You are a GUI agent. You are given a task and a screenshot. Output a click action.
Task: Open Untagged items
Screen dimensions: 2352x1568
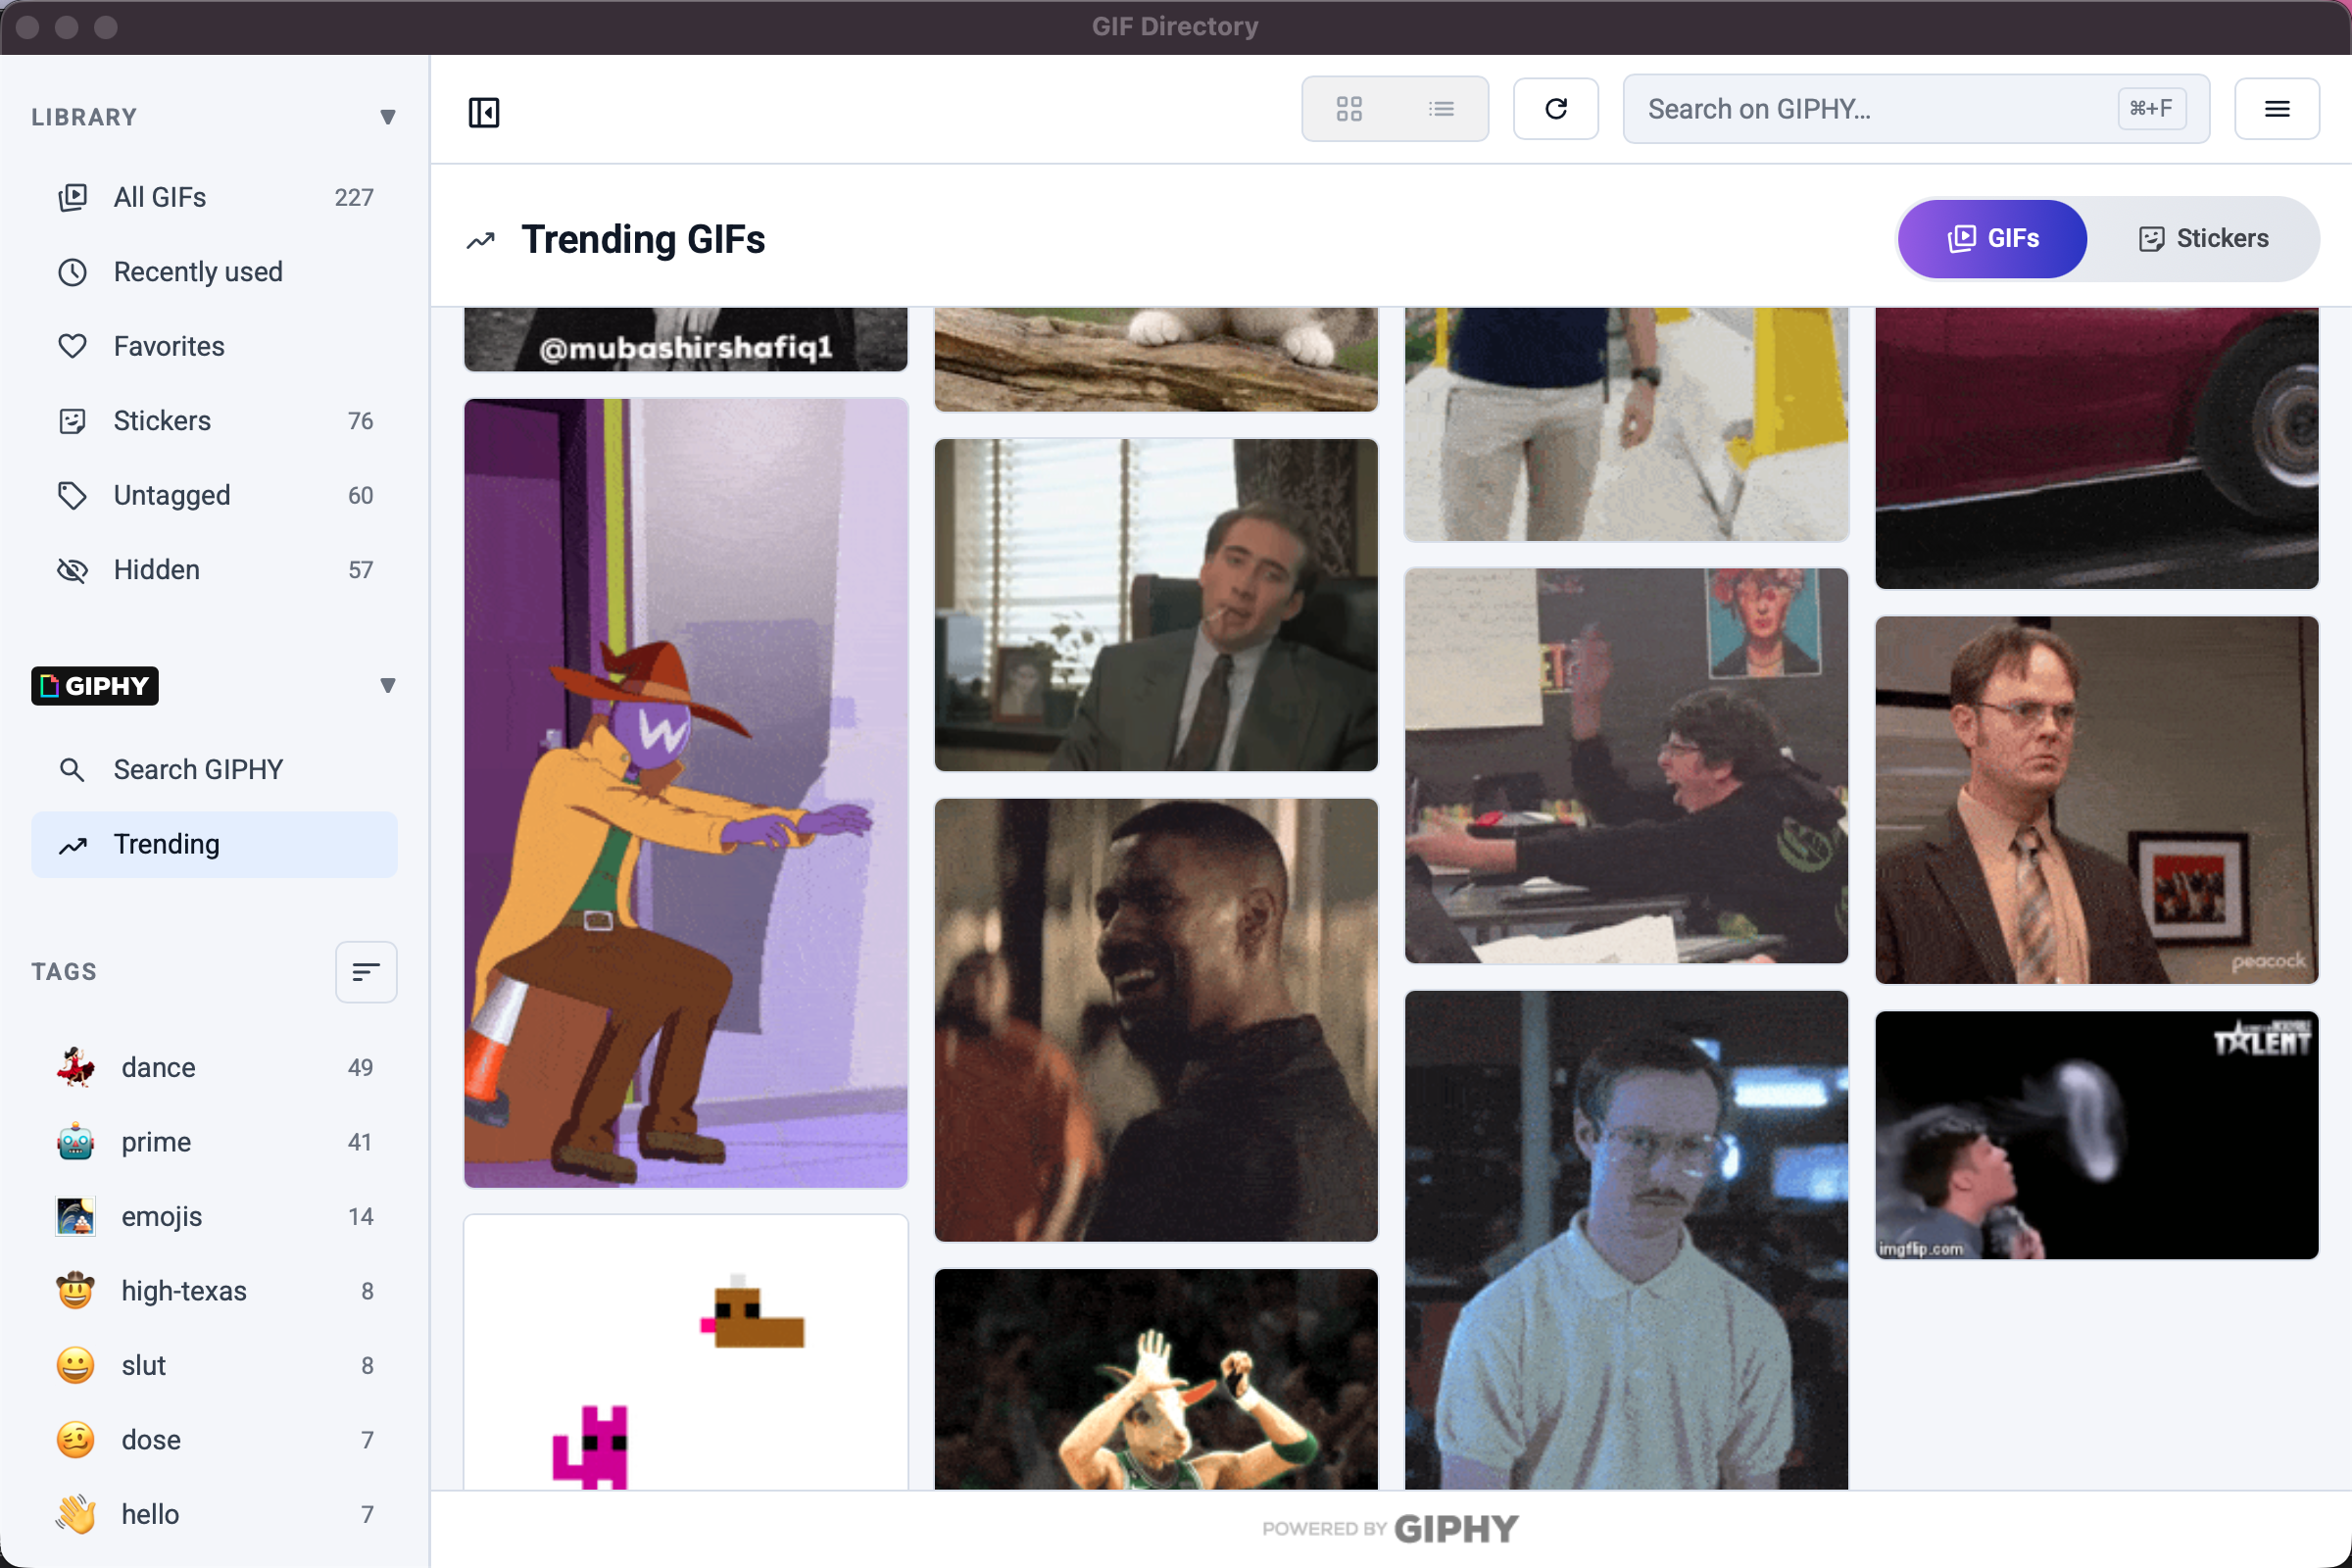(215, 495)
